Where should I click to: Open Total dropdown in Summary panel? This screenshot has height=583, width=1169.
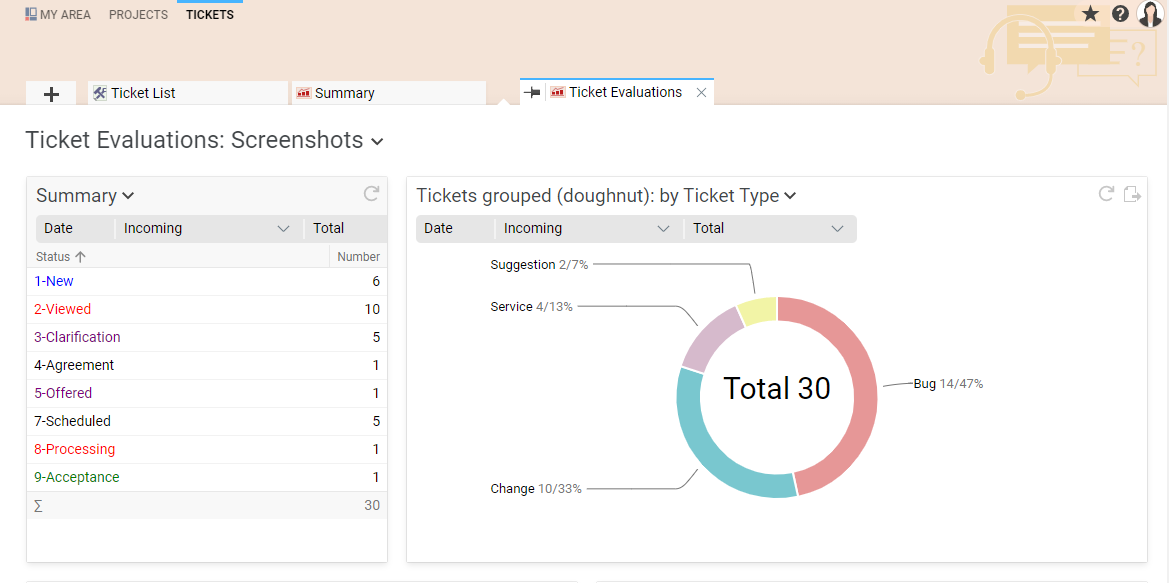pos(346,229)
